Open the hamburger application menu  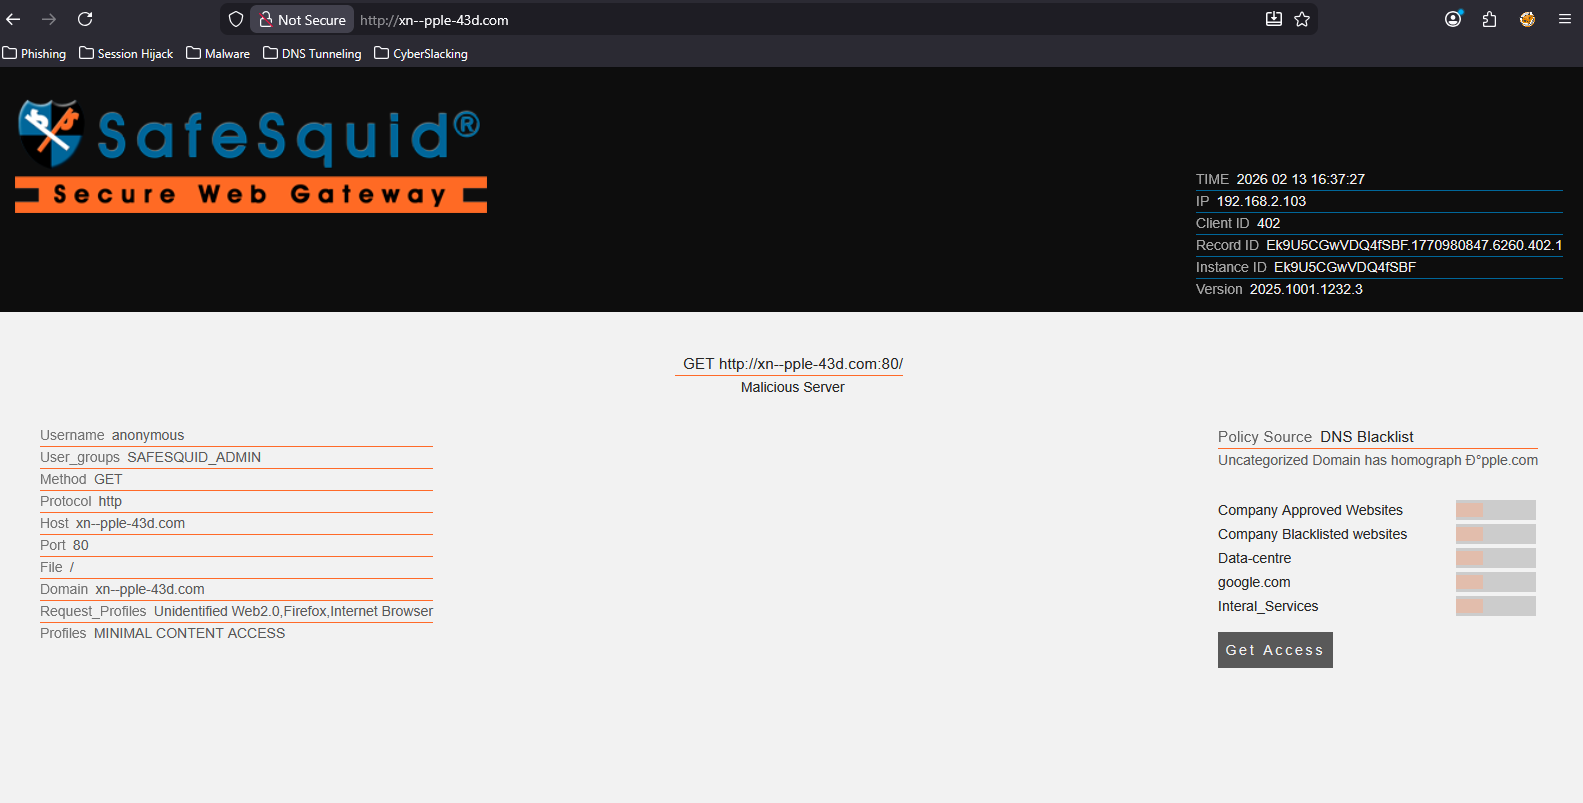click(1565, 19)
